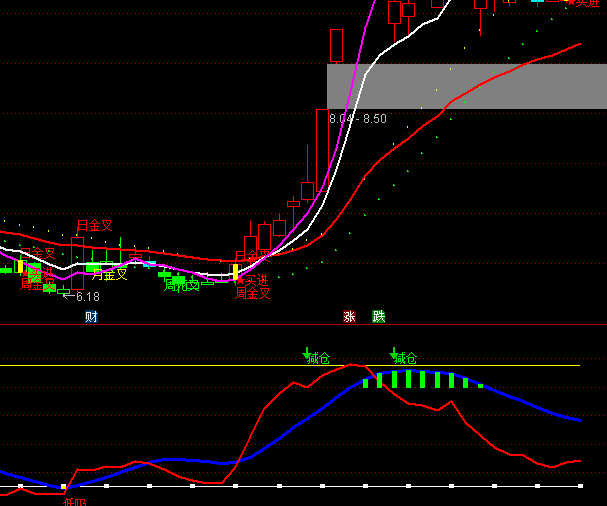Click the red 涨 rise marker icon

(x=349, y=317)
